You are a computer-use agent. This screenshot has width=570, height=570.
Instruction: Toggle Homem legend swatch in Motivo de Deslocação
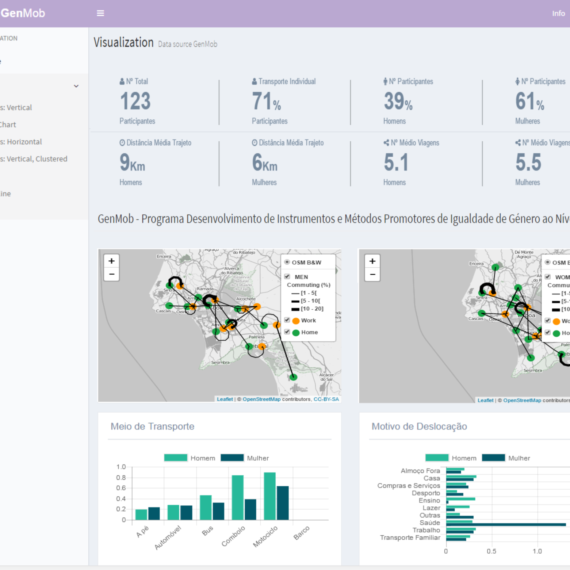pyautogui.click(x=437, y=458)
